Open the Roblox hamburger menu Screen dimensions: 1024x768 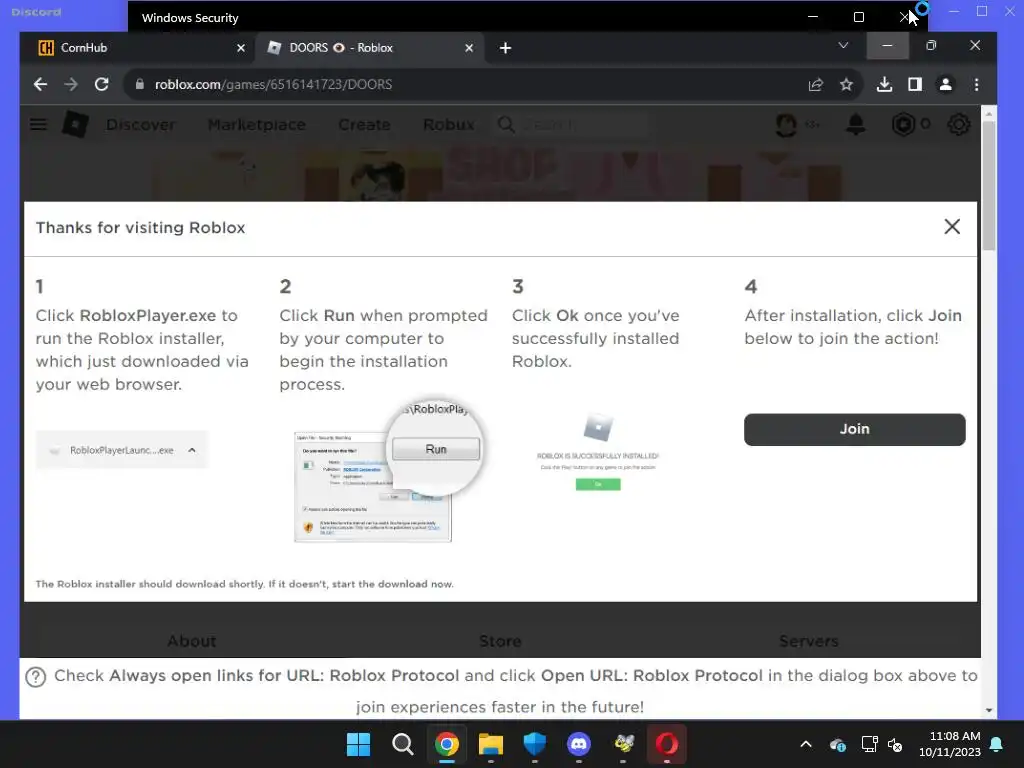pos(39,124)
